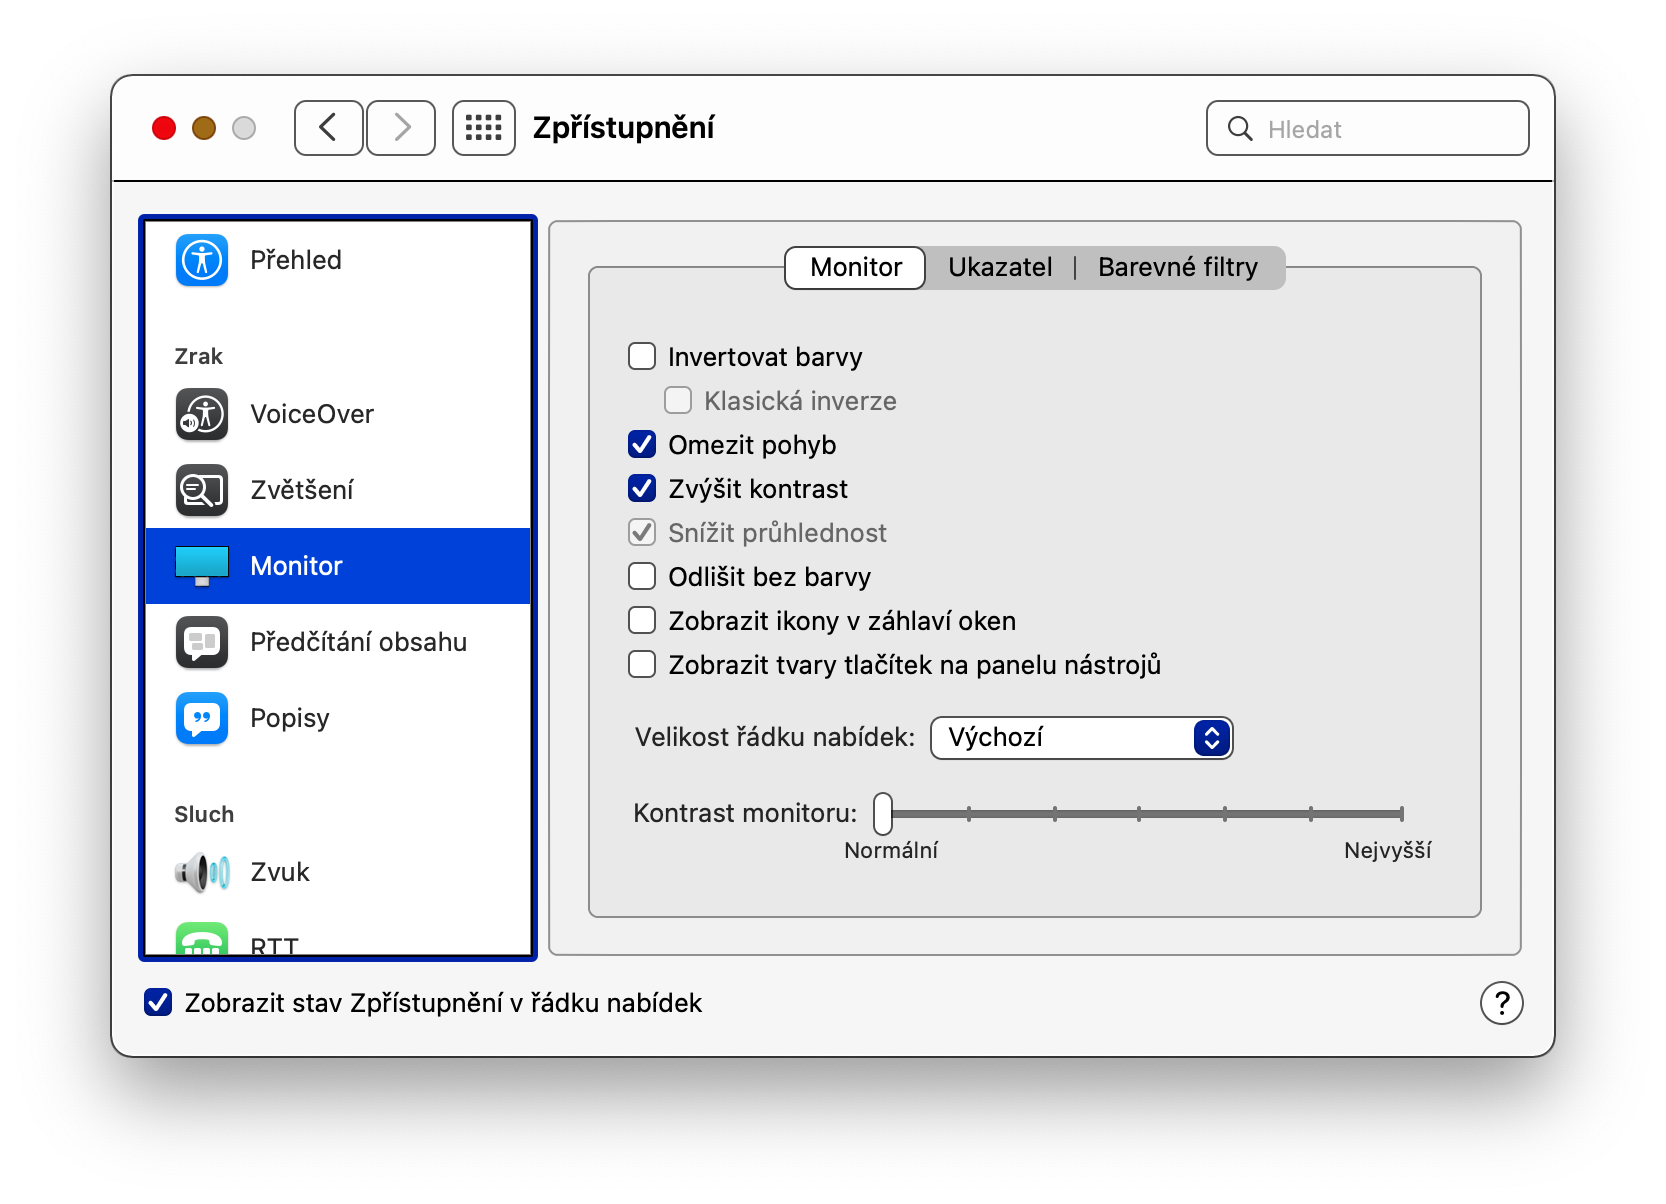Switch to the Monitor tab
The height and width of the screenshot is (1204, 1666).
tap(856, 267)
